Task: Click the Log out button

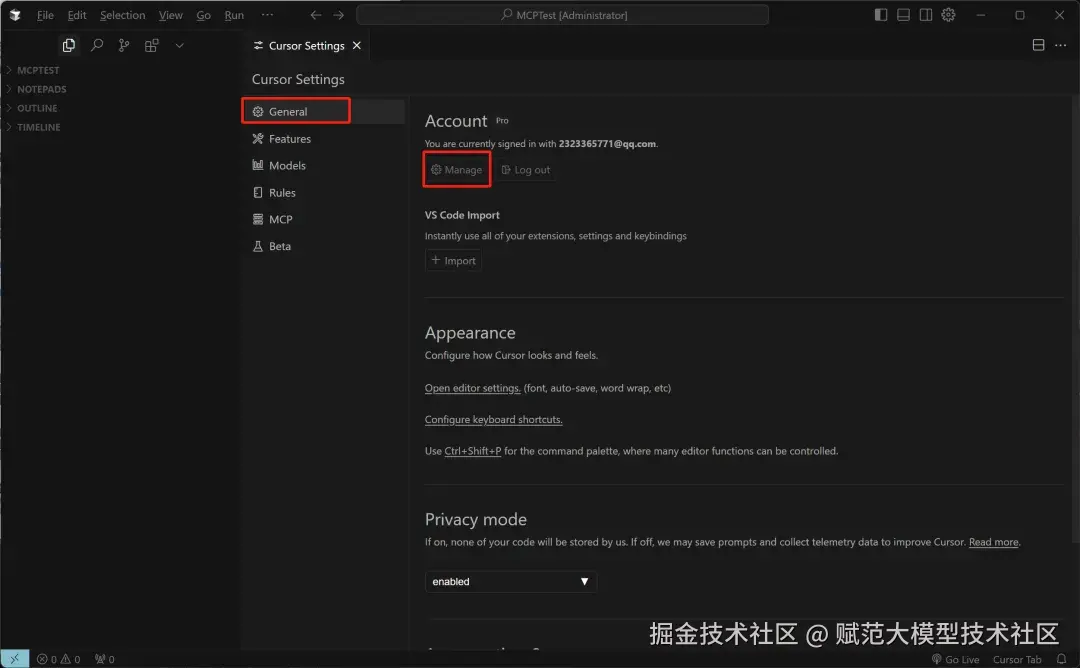Action: pos(526,169)
